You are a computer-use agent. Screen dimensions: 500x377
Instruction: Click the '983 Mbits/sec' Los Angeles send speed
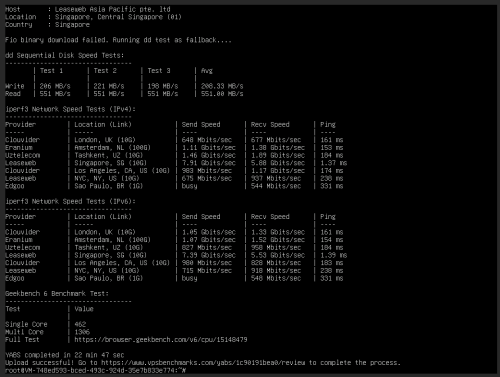point(207,171)
